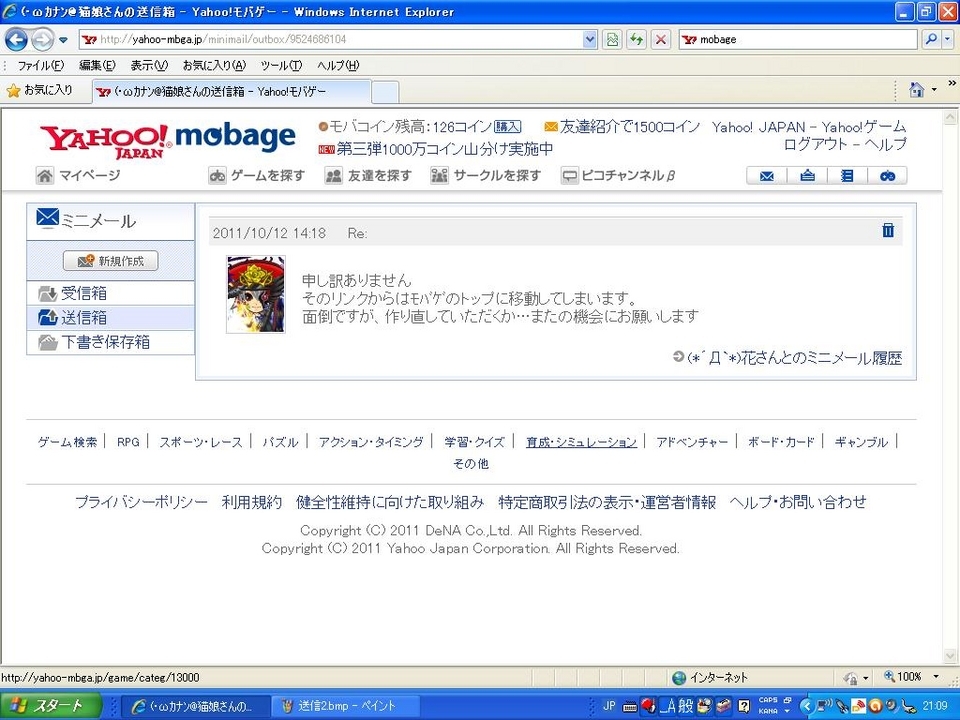Screen dimensions: 960x720
Task: Click the JP language indicator in taskbar
Action: [x=609, y=706]
